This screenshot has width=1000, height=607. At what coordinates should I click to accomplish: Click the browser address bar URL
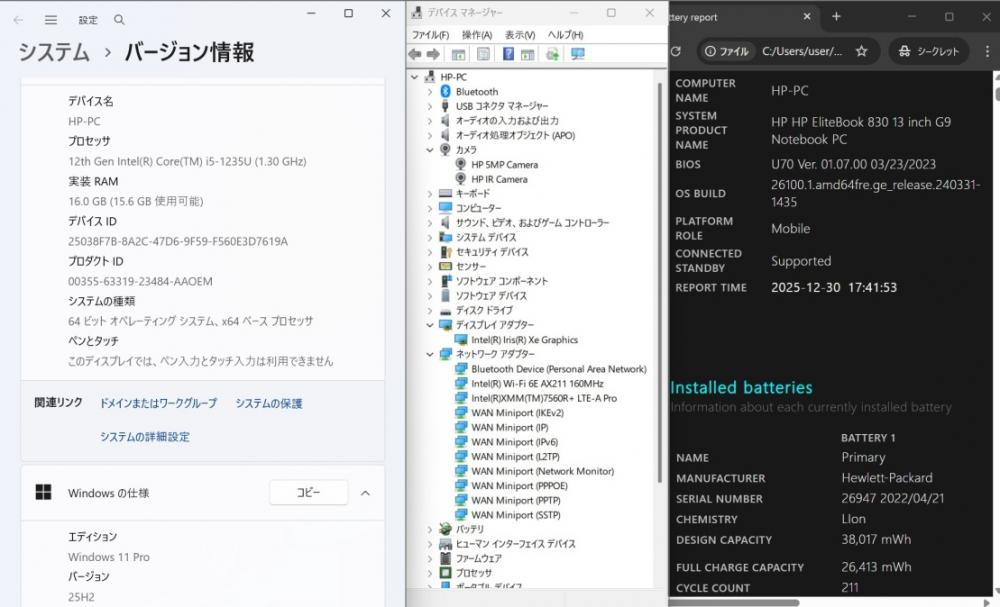coord(802,51)
